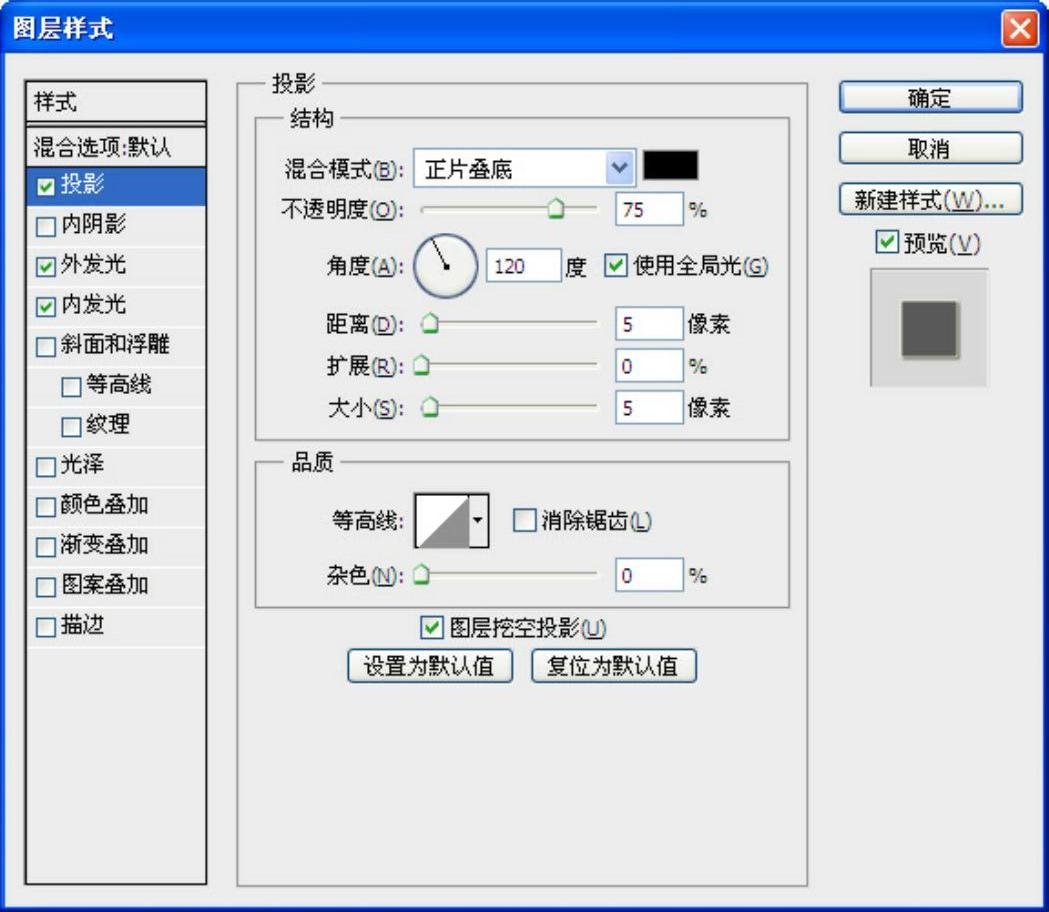Viewport: 1049px width, 912px height.
Task: Click the angle dial for shadow direction
Action: coord(445,267)
